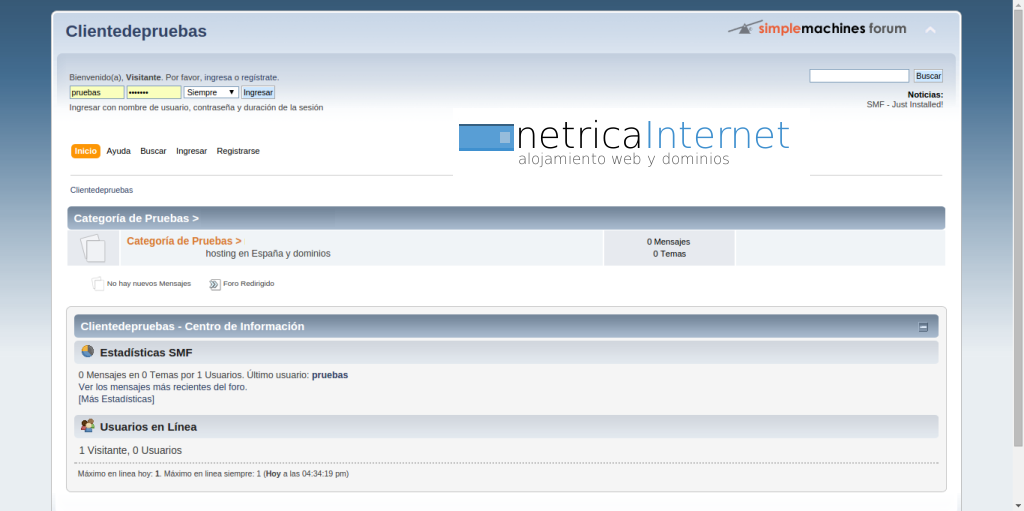
Task: Open the orange Categoría de Pruebas board link
Action: click(184, 241)
